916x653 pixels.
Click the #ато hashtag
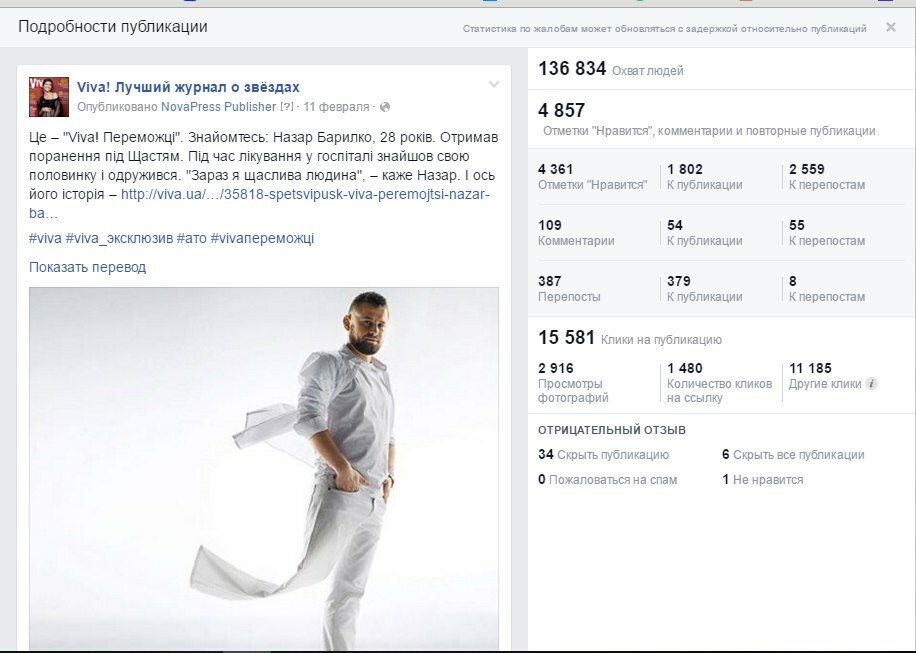(192, 238)
